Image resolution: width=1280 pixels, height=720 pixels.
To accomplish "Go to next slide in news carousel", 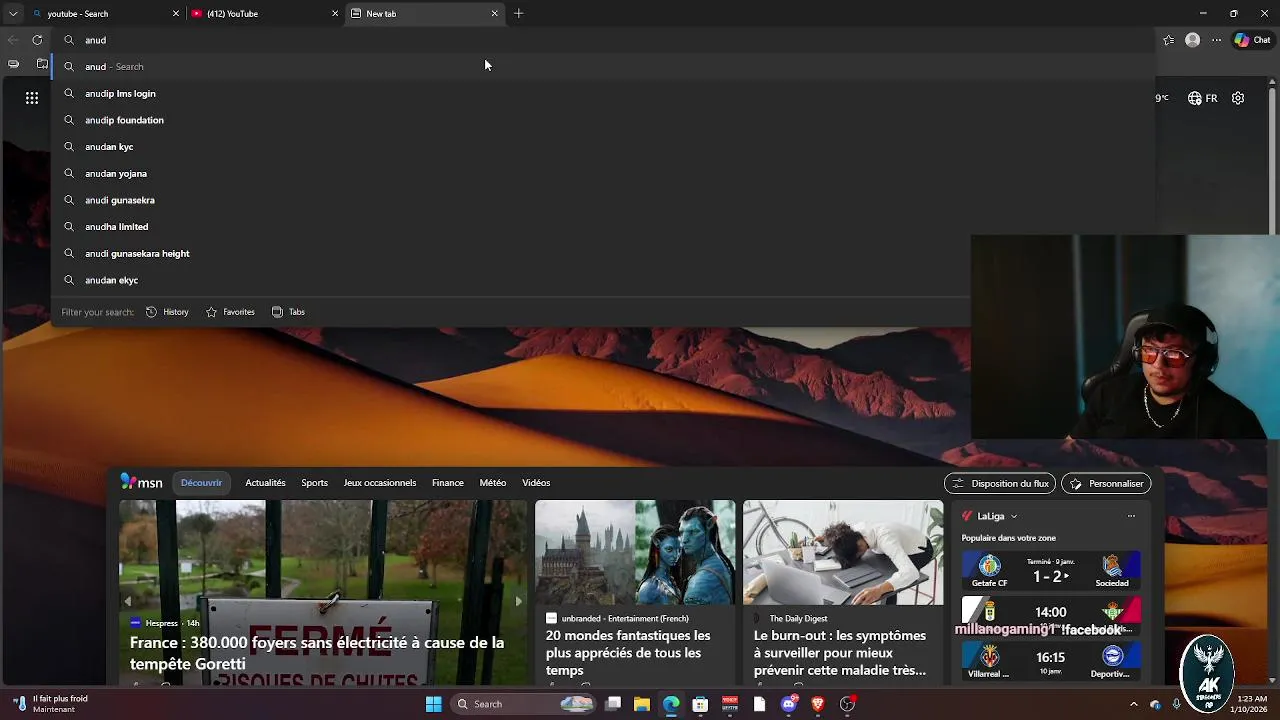I will coord(518,601).
